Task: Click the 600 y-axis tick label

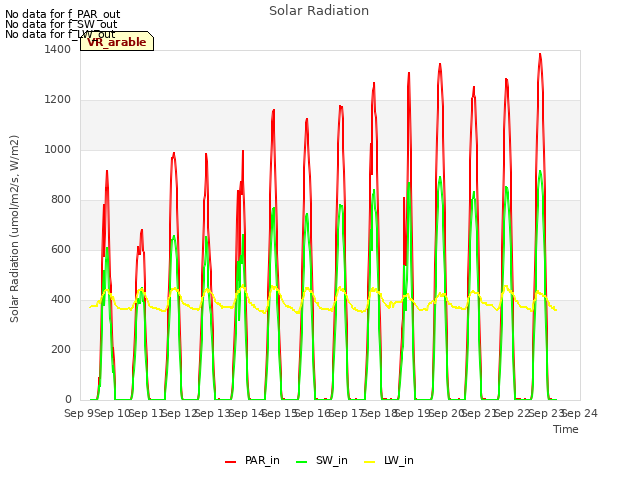Action: (61, 249)
